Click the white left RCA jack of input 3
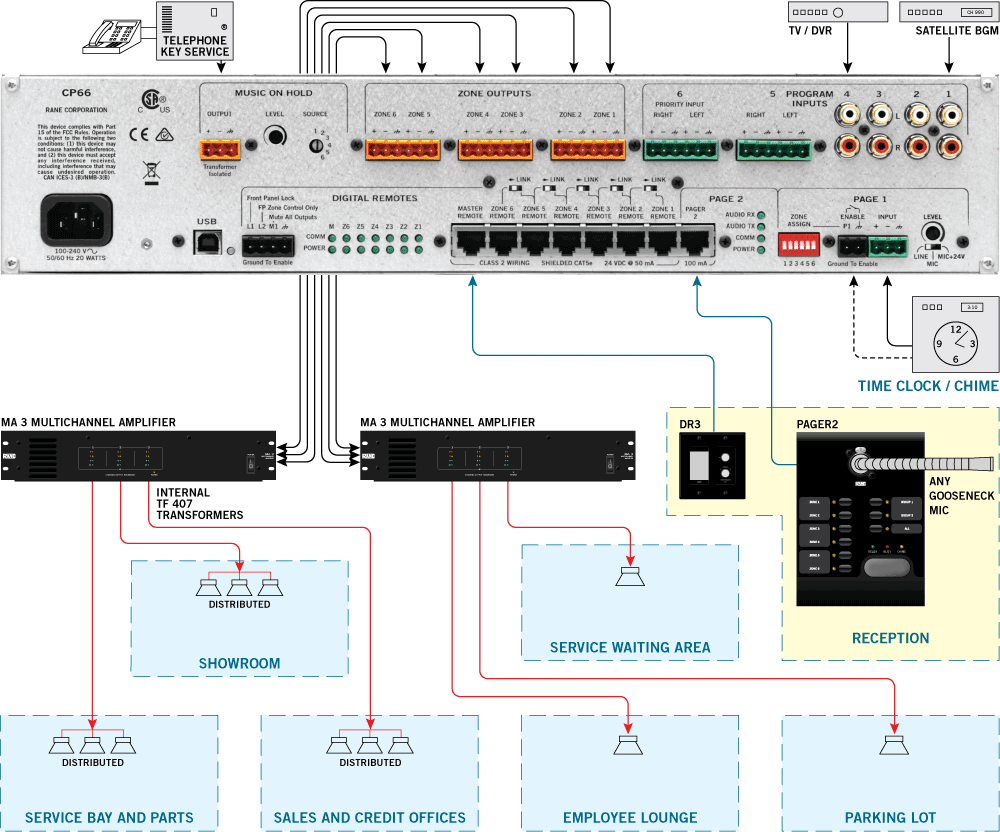Viewport: 1000px width, 832px height. 880,115
